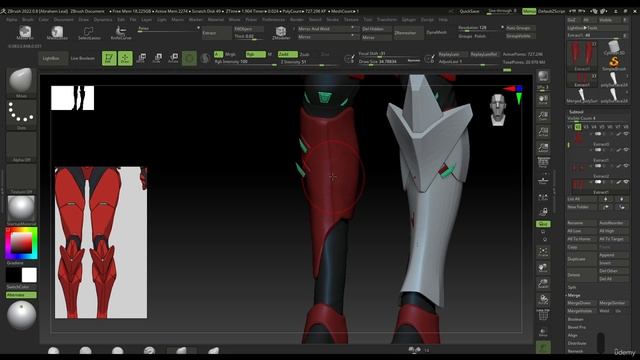This screenshot has width=640, height=360.
Task: Switch to Zsub sculpt mode
Action: pyautogui.click(x=304, y=54)
